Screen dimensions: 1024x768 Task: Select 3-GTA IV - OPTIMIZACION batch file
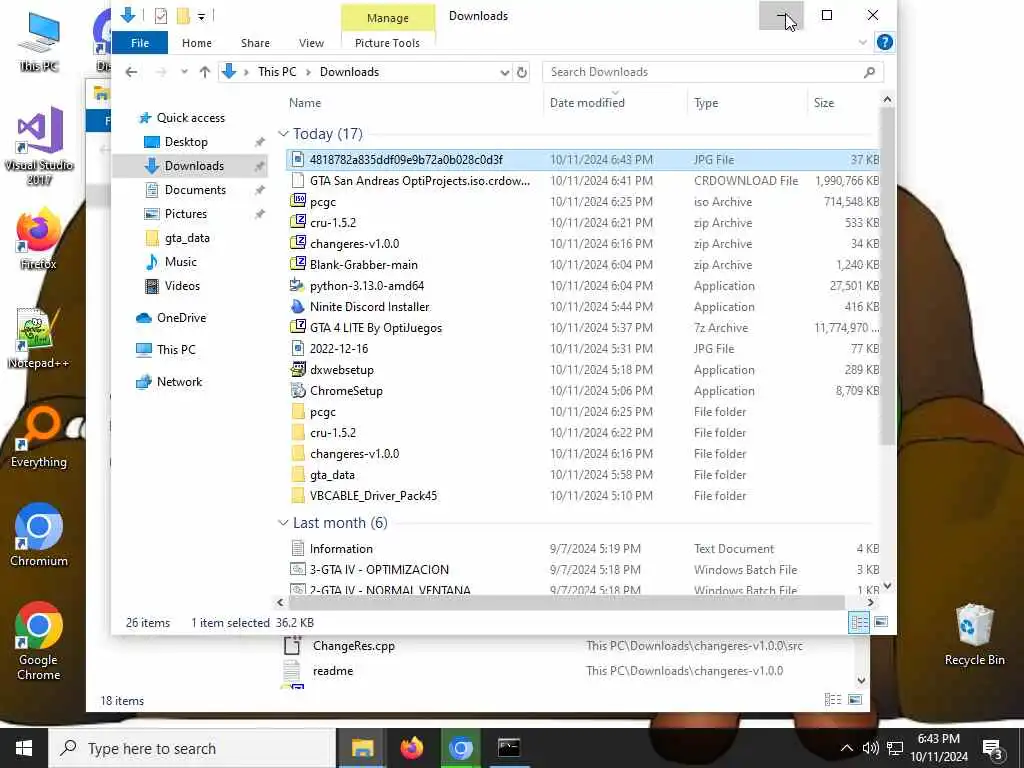click(379, 570)
